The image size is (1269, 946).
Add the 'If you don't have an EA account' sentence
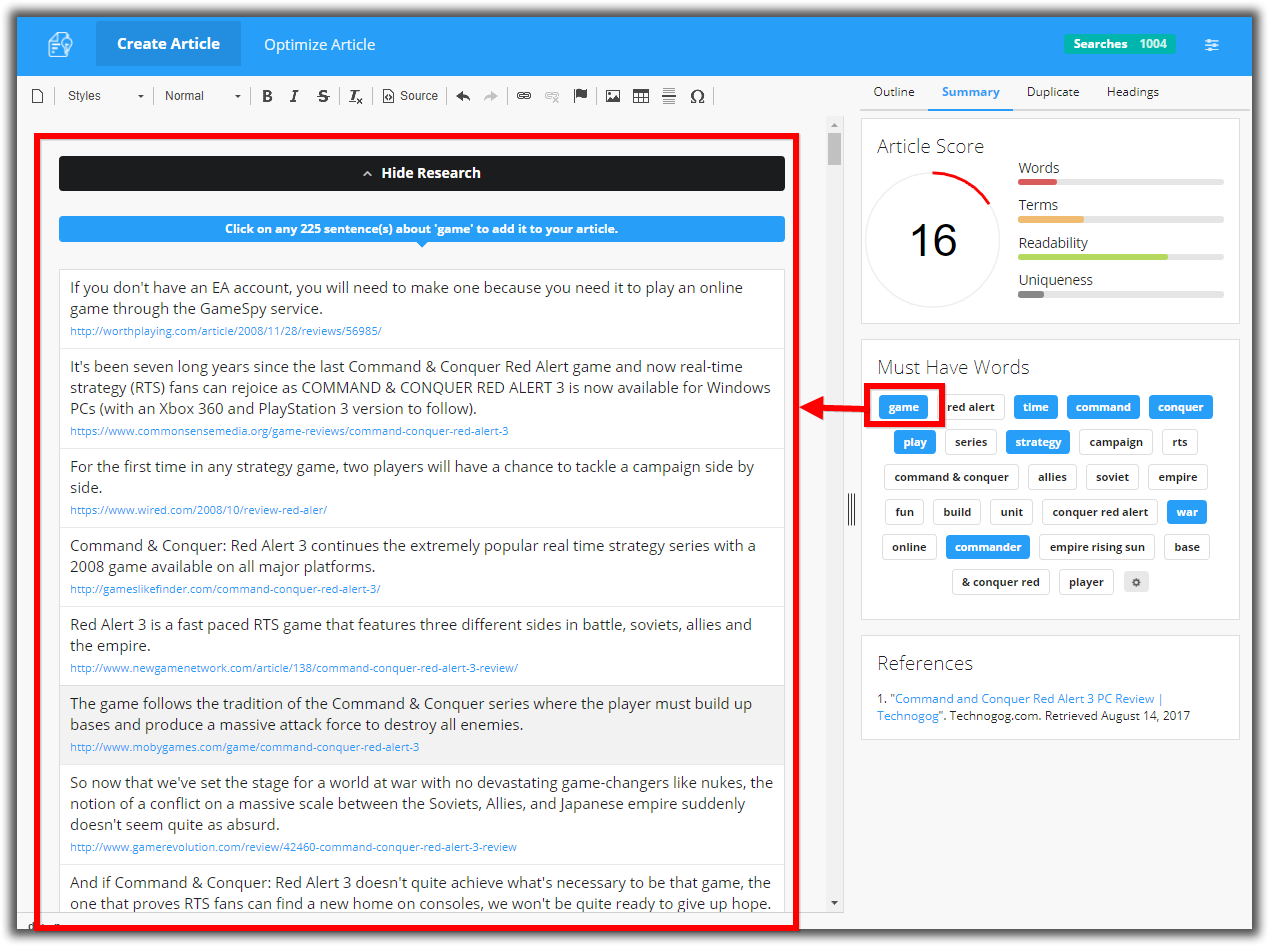tap(422, 309)
